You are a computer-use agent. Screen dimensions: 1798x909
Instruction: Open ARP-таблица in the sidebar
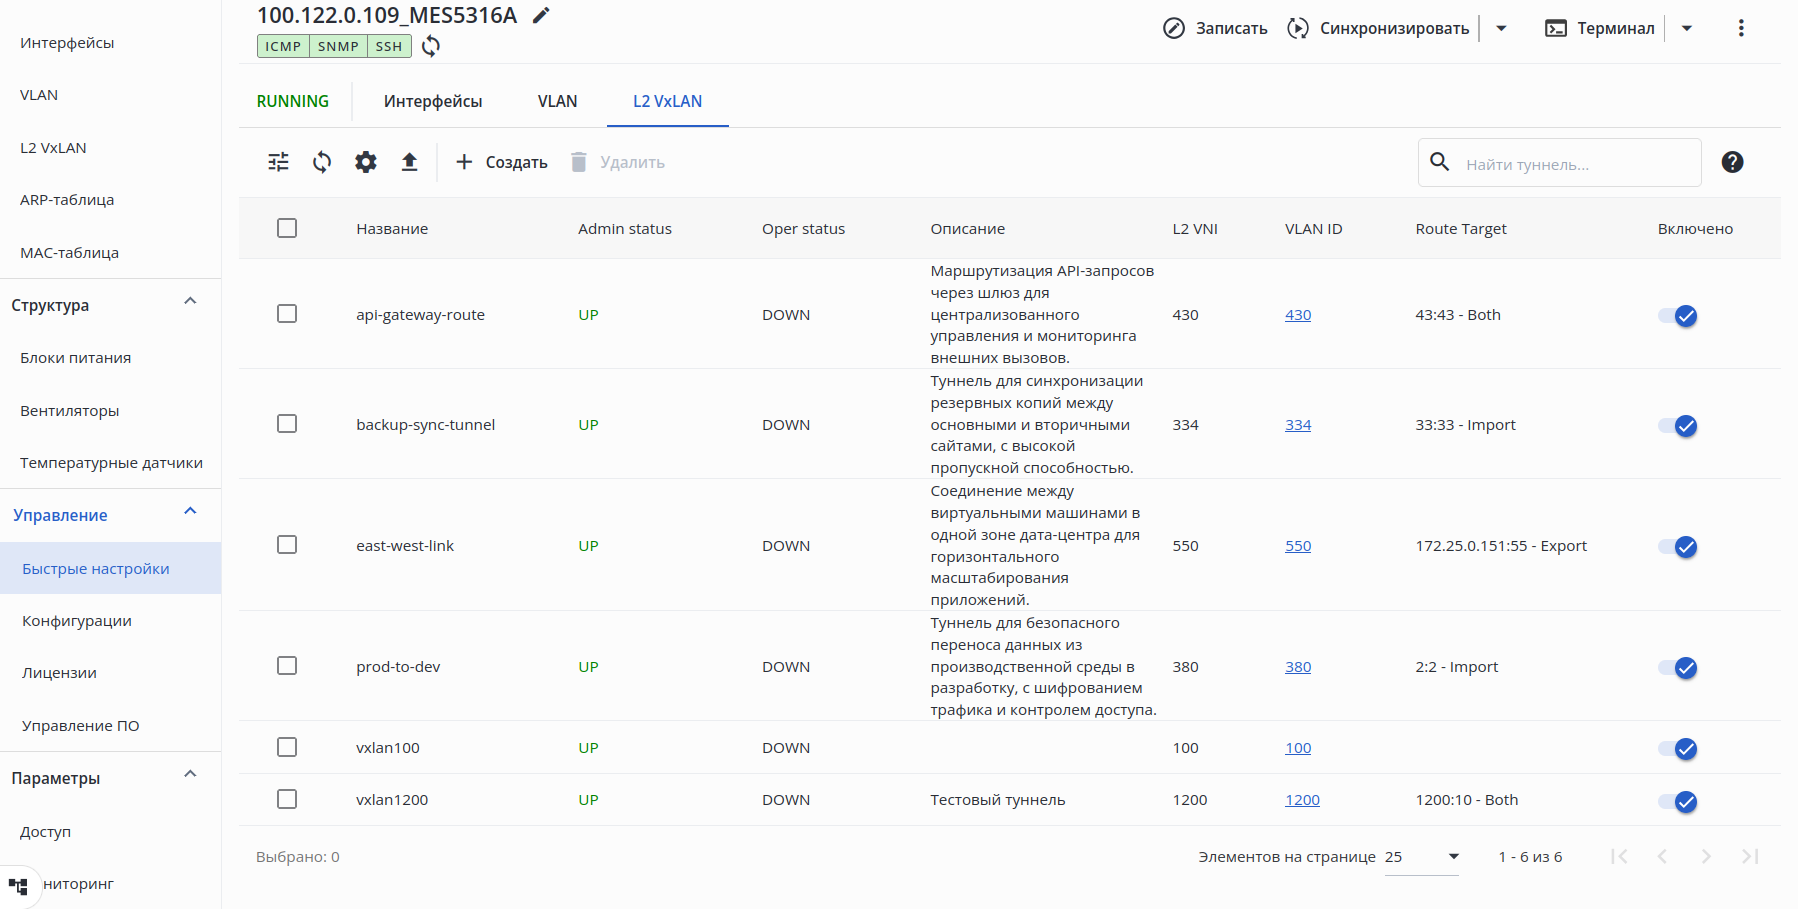(x=67, y=200)
